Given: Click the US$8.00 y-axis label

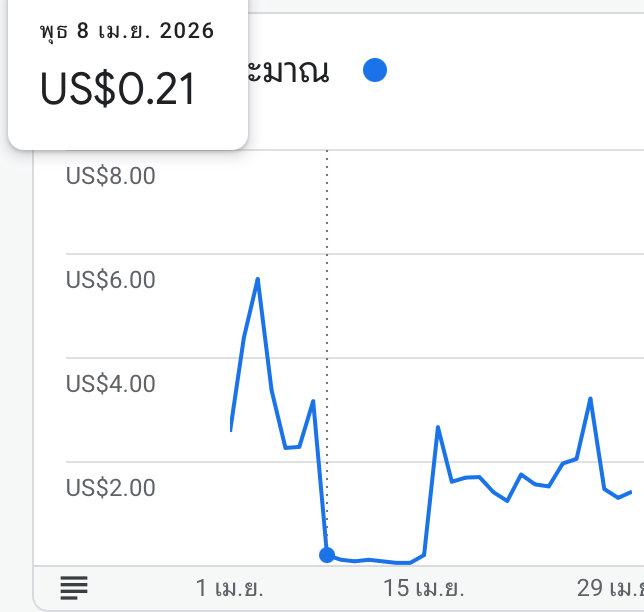Looking at the screenshot, I should point(110,176).
